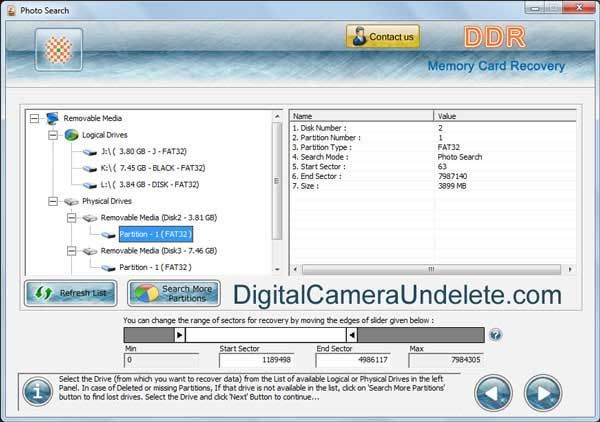This screenshot has height=422, width=600.
Task: Select the End Sector row in details
Action: [433, 176]
